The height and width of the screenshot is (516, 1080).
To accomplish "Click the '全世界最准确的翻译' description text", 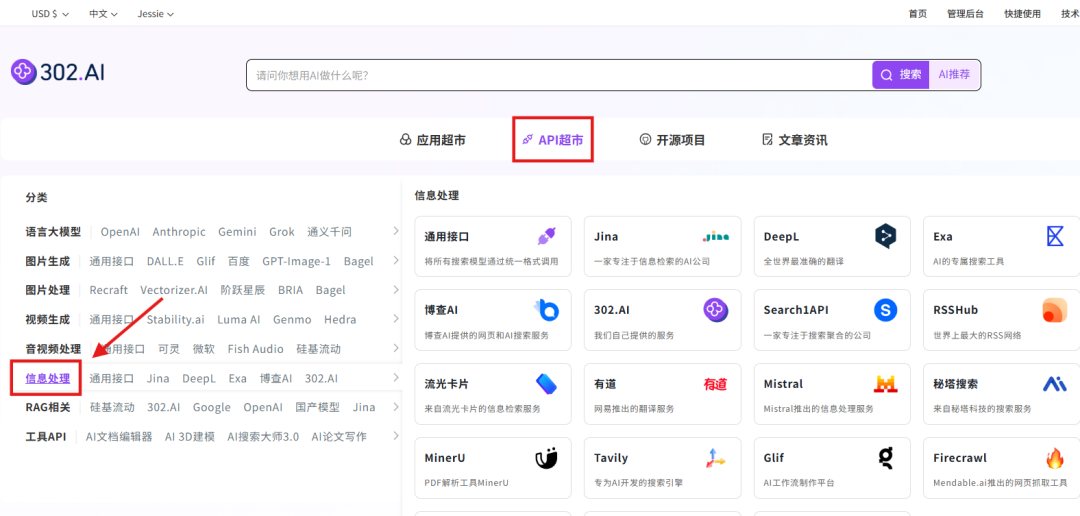I will (804, 262).
